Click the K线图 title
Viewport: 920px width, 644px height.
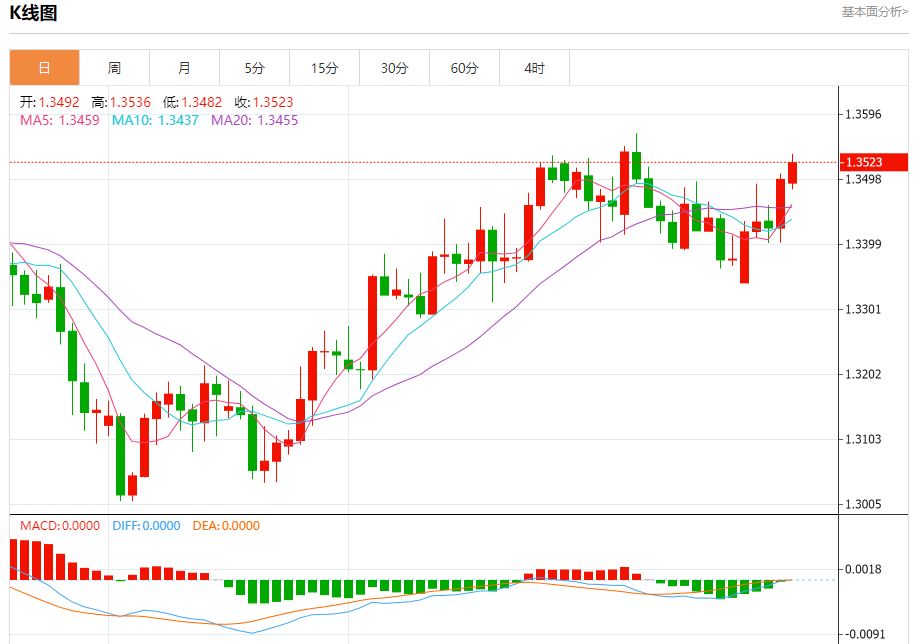tap(34, 13)
